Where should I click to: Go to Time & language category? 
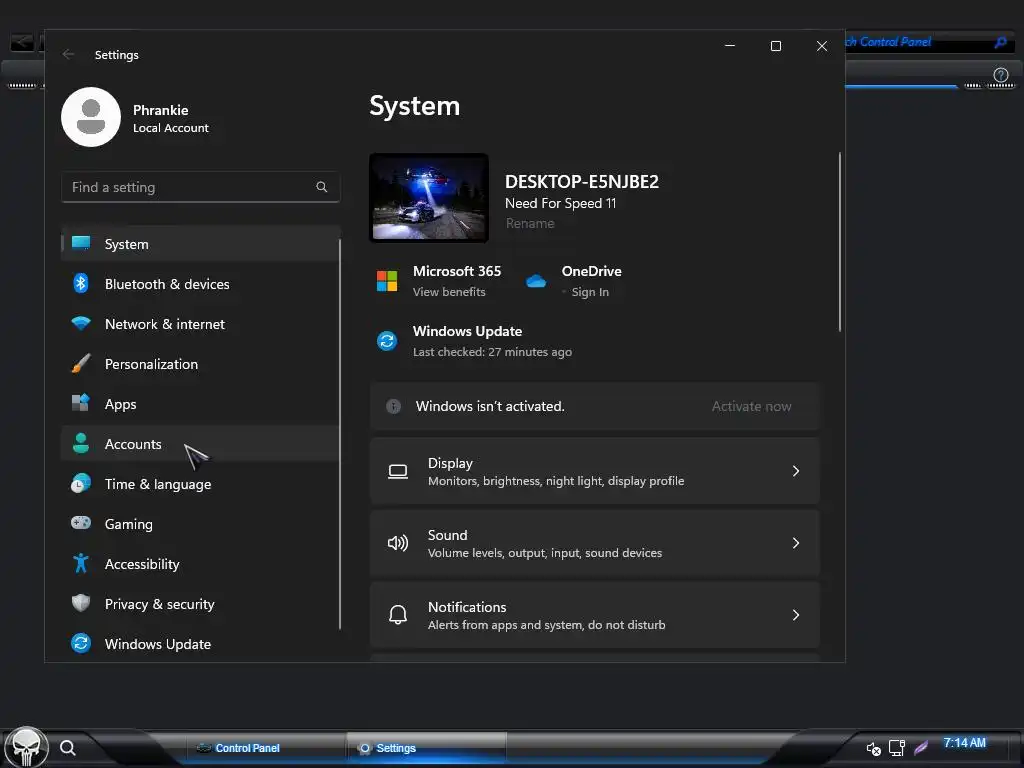[x=200, y=483]
